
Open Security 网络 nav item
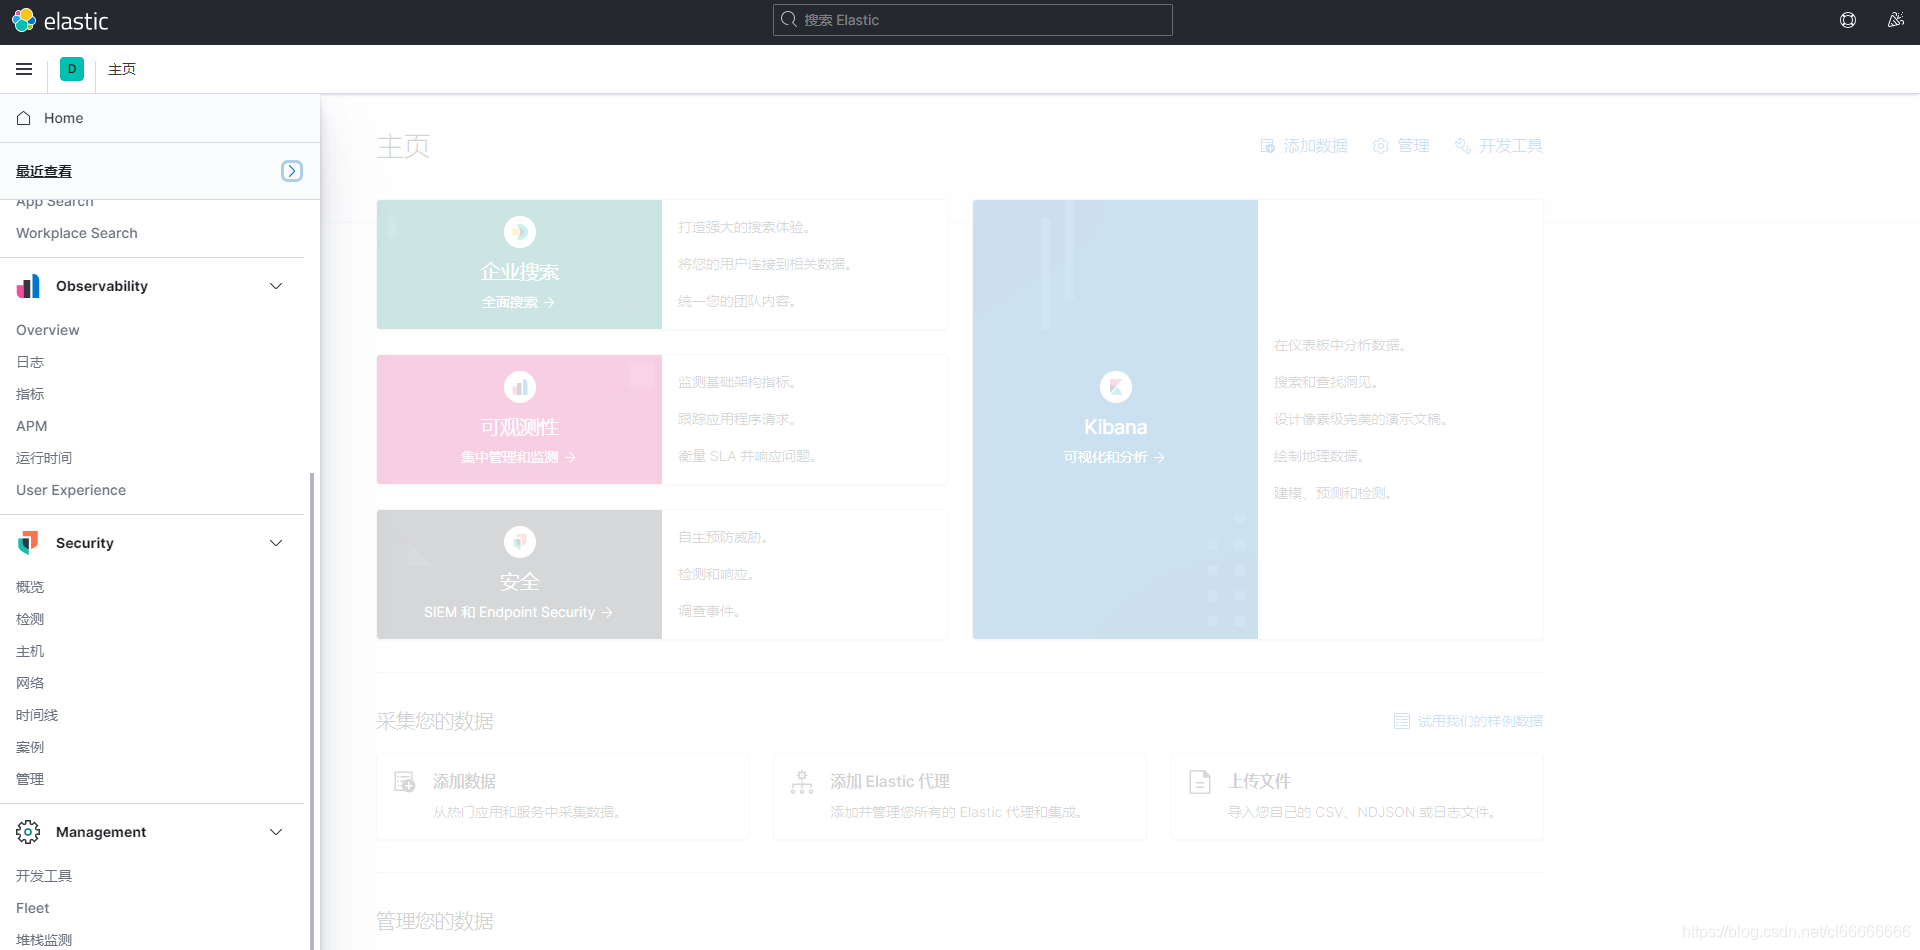[30, 683]
